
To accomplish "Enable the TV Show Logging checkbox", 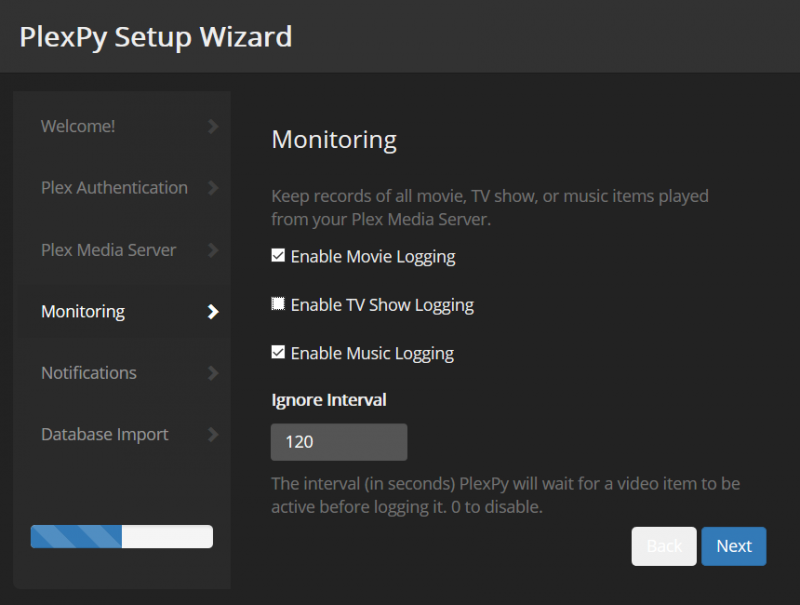I will click(279, 304).
